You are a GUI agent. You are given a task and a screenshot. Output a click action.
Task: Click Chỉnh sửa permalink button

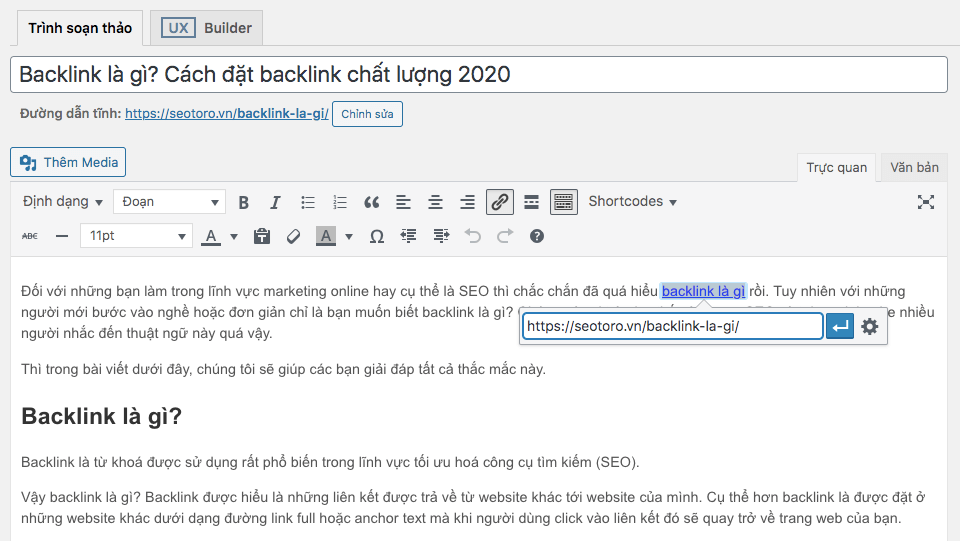point(367,114)
